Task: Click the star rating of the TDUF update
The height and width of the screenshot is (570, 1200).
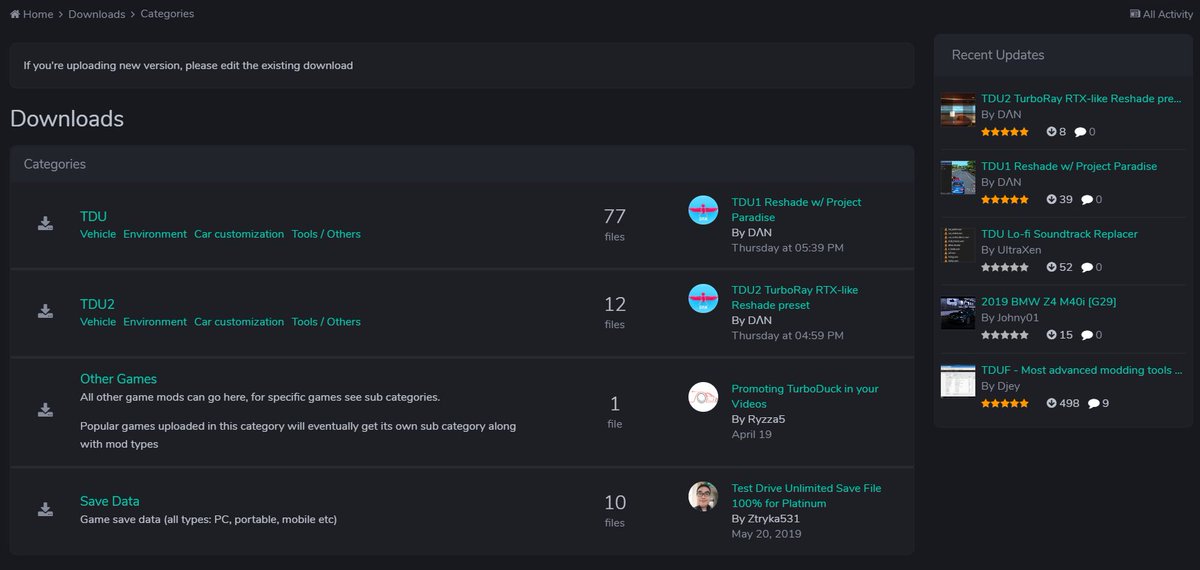Action: [x=1005, y=404]
